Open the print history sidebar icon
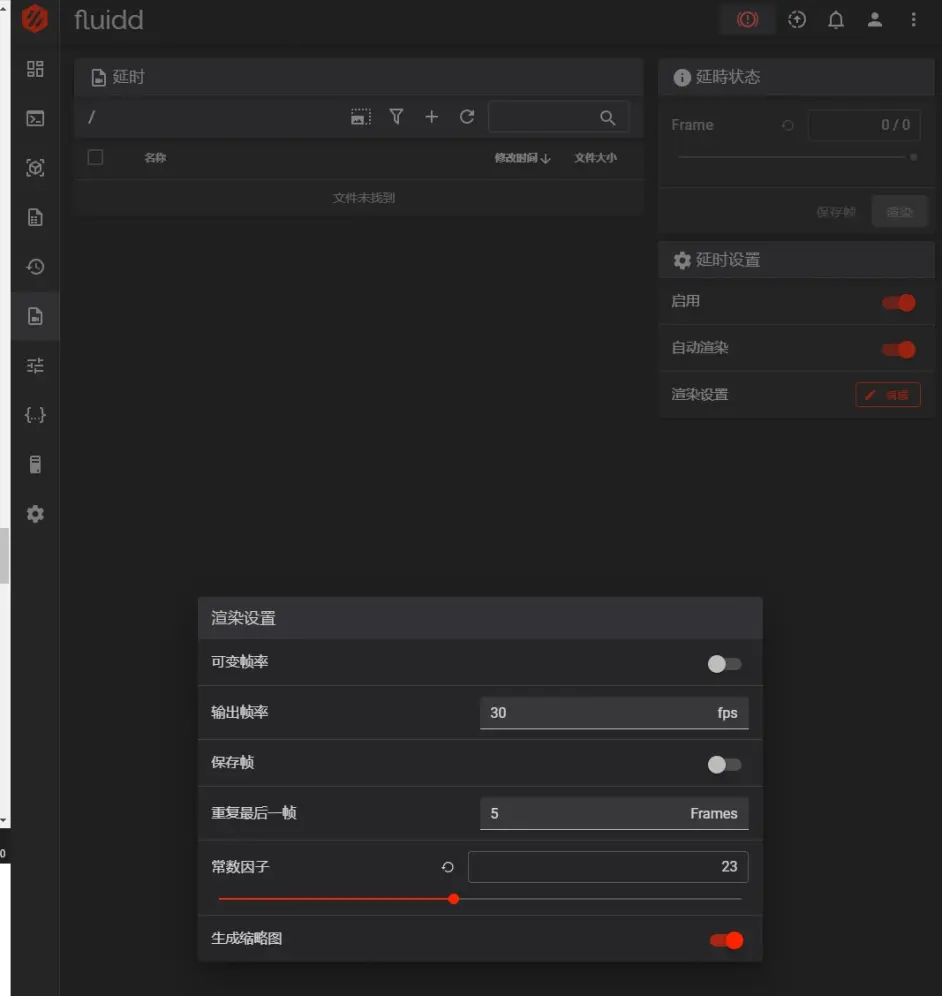 (35, 267)
